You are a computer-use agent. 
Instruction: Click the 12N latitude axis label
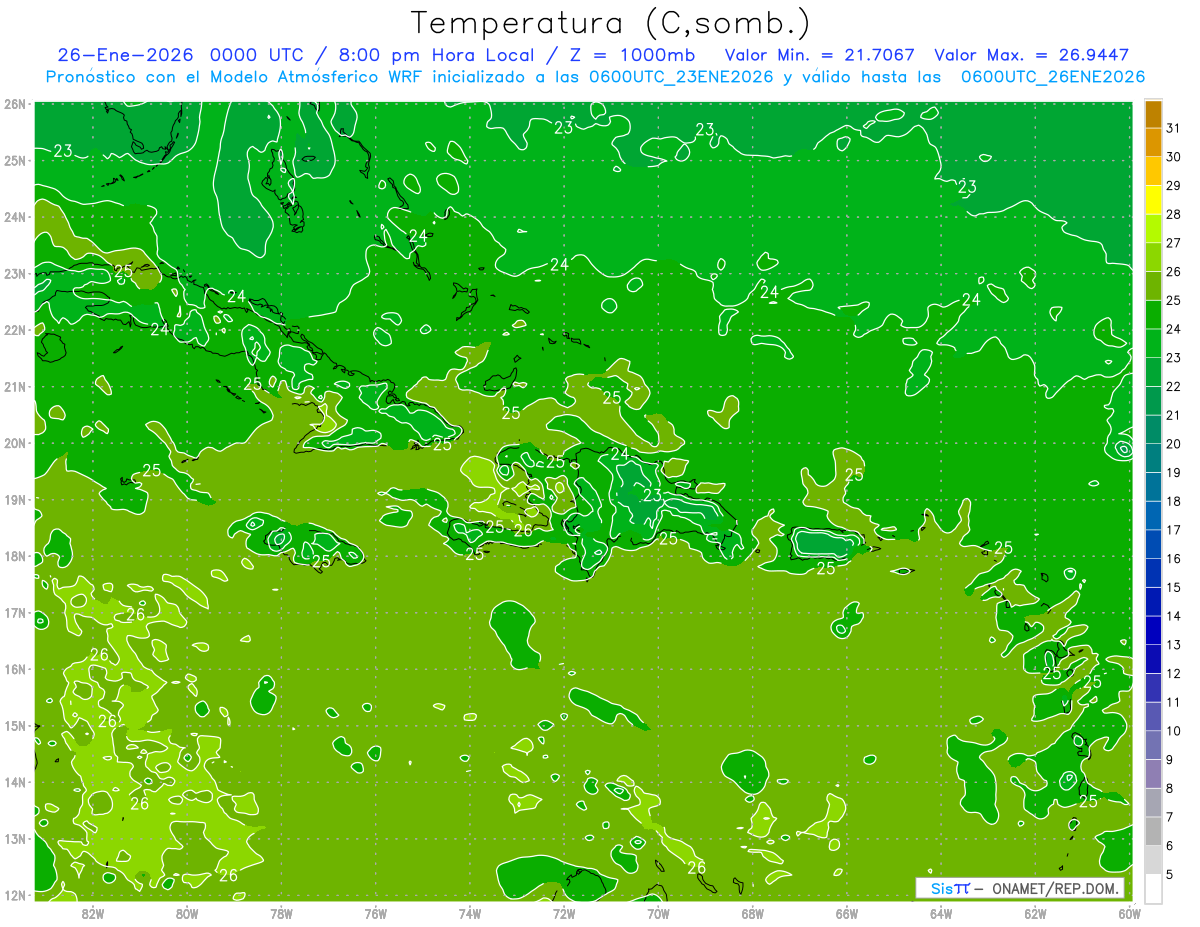14,895
